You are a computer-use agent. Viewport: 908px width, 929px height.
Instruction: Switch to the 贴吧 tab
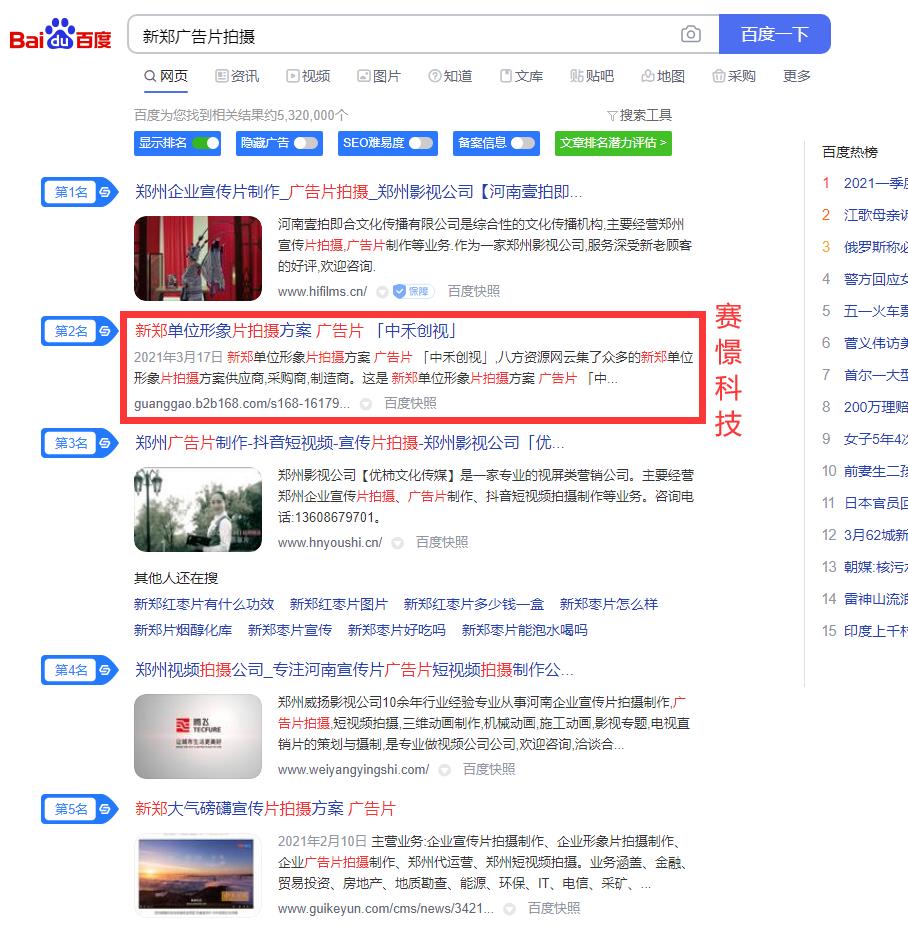pos(592,76)
